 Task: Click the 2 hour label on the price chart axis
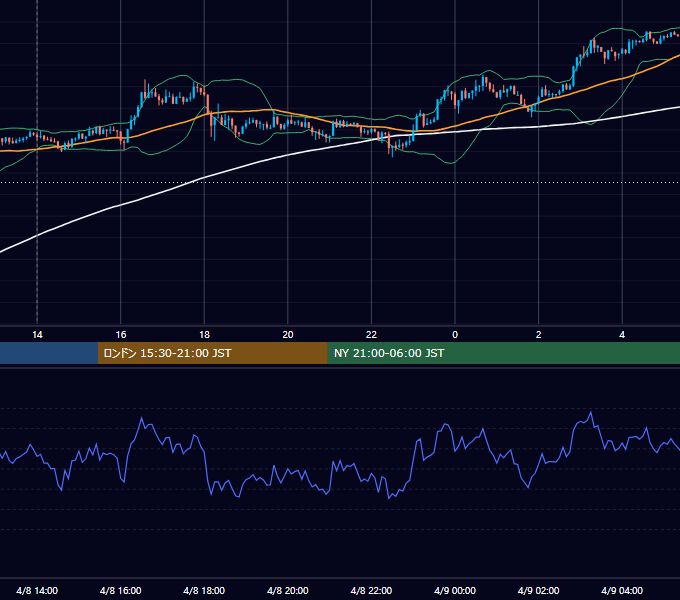(538, 335)
